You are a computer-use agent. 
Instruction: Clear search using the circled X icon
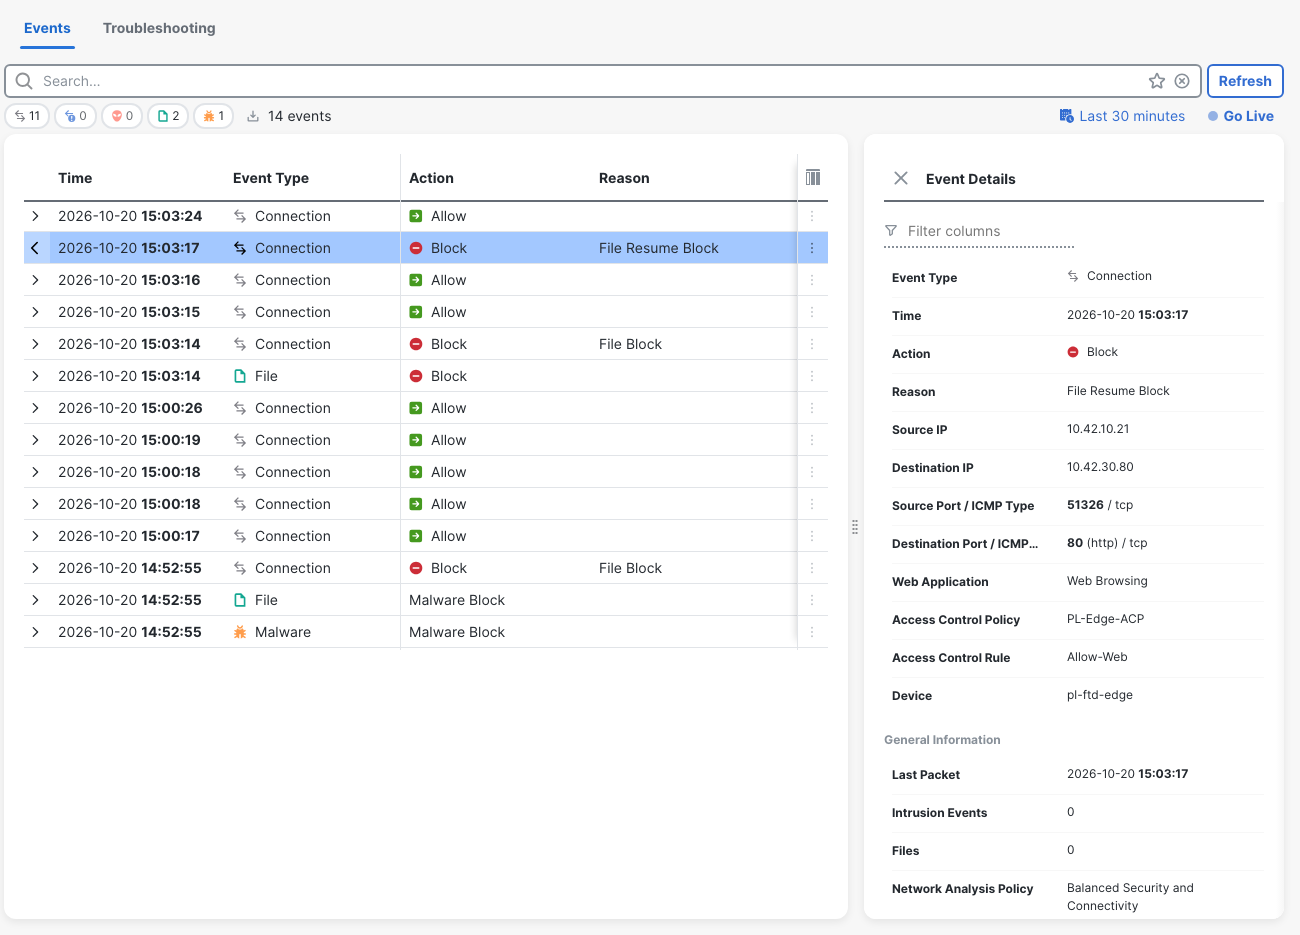pyautogui.click(x=1182, y=81)
